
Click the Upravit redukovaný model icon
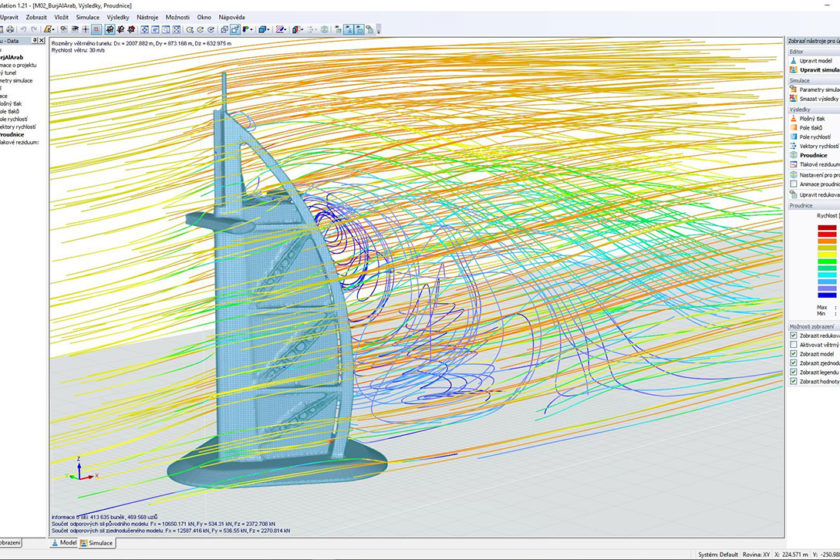click(x=793, y=195)
